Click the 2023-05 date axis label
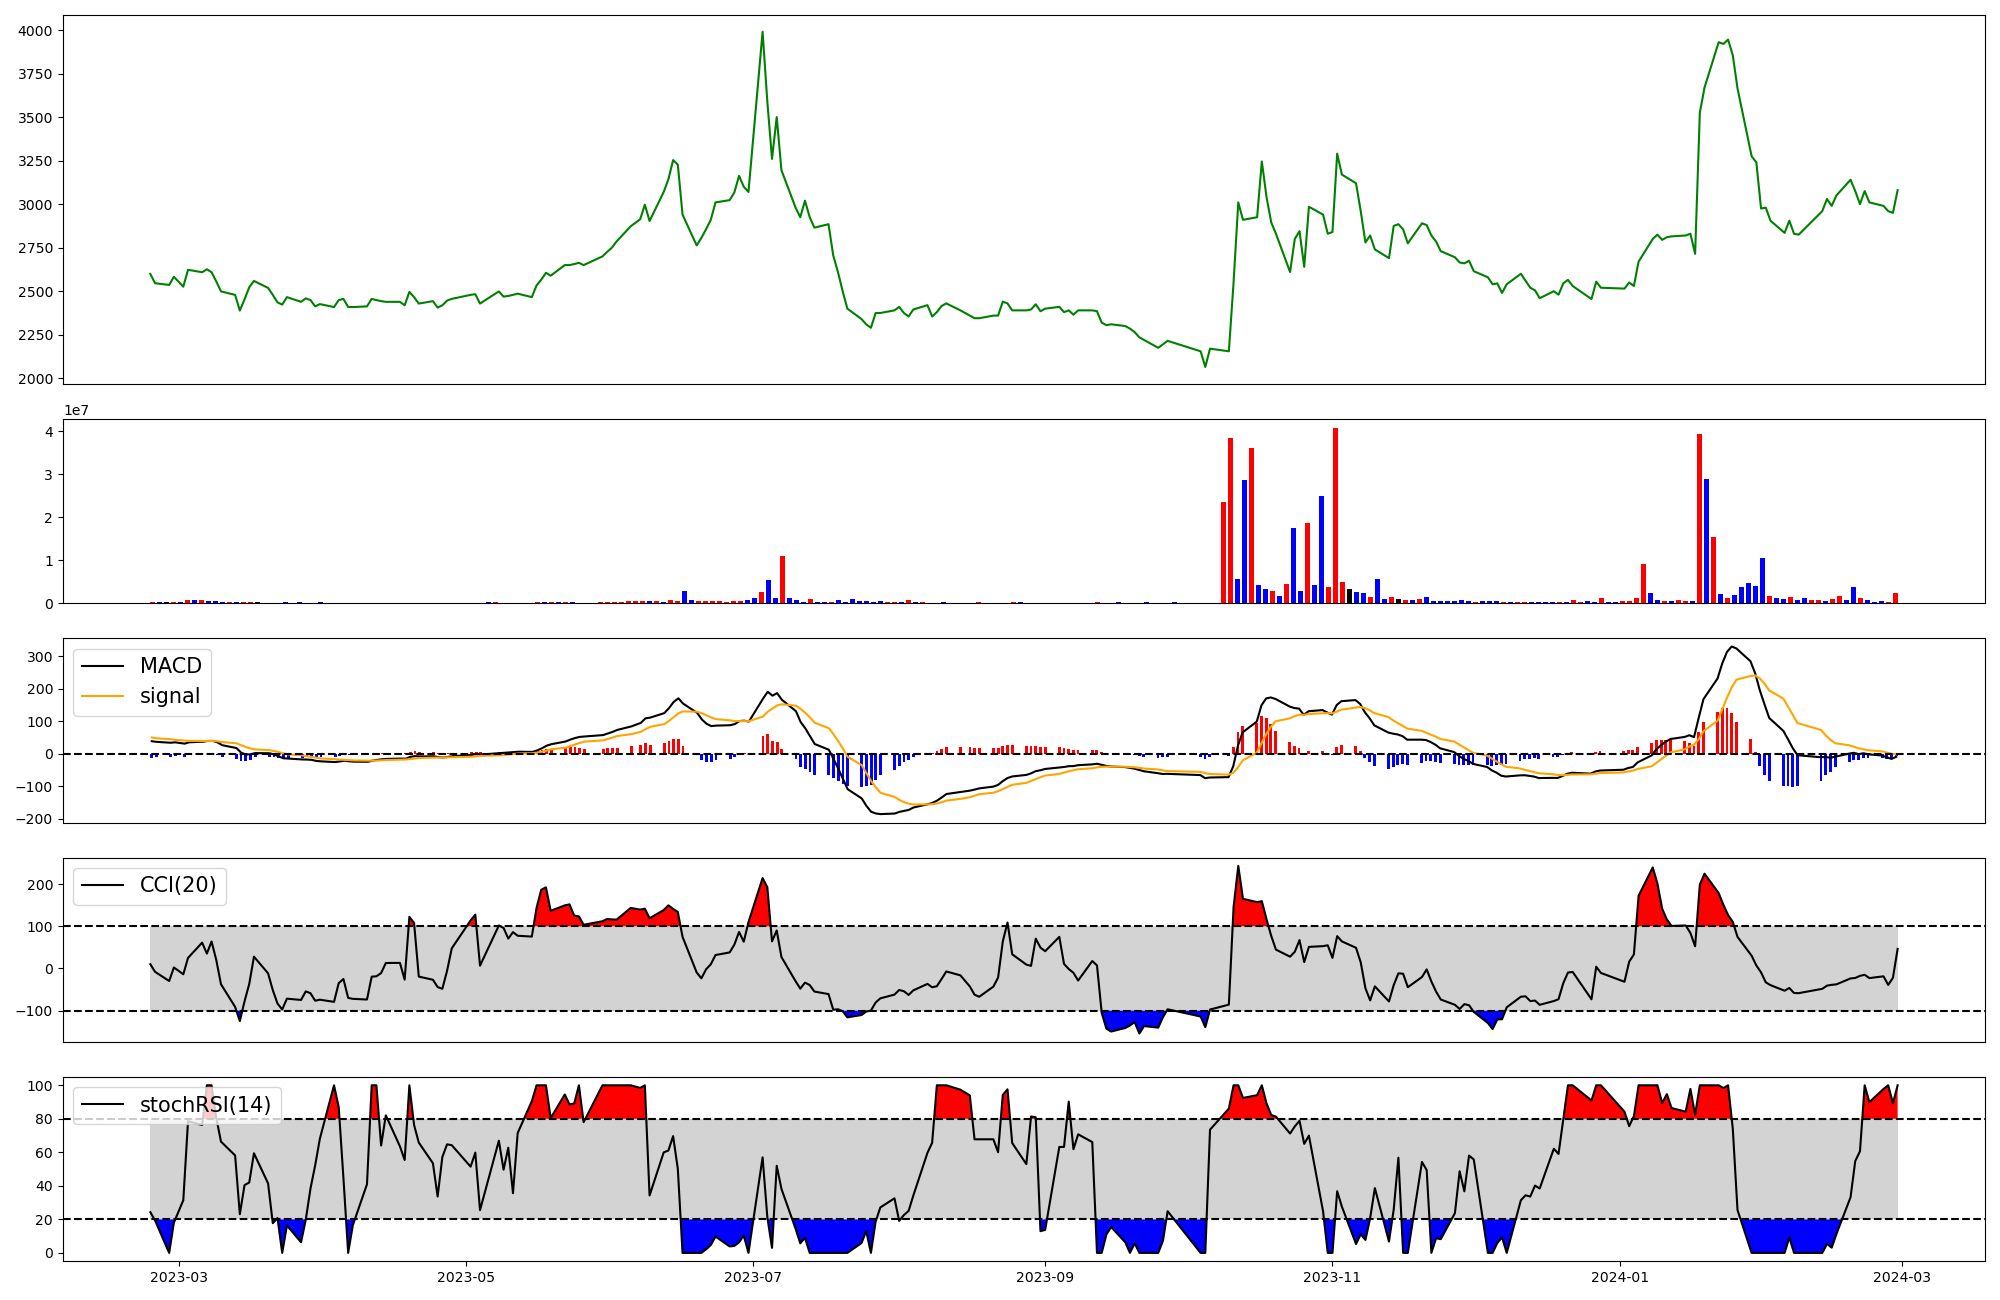This screenshot has height=1300, width=2000. pyautogui.click(x=466, y=1277)
